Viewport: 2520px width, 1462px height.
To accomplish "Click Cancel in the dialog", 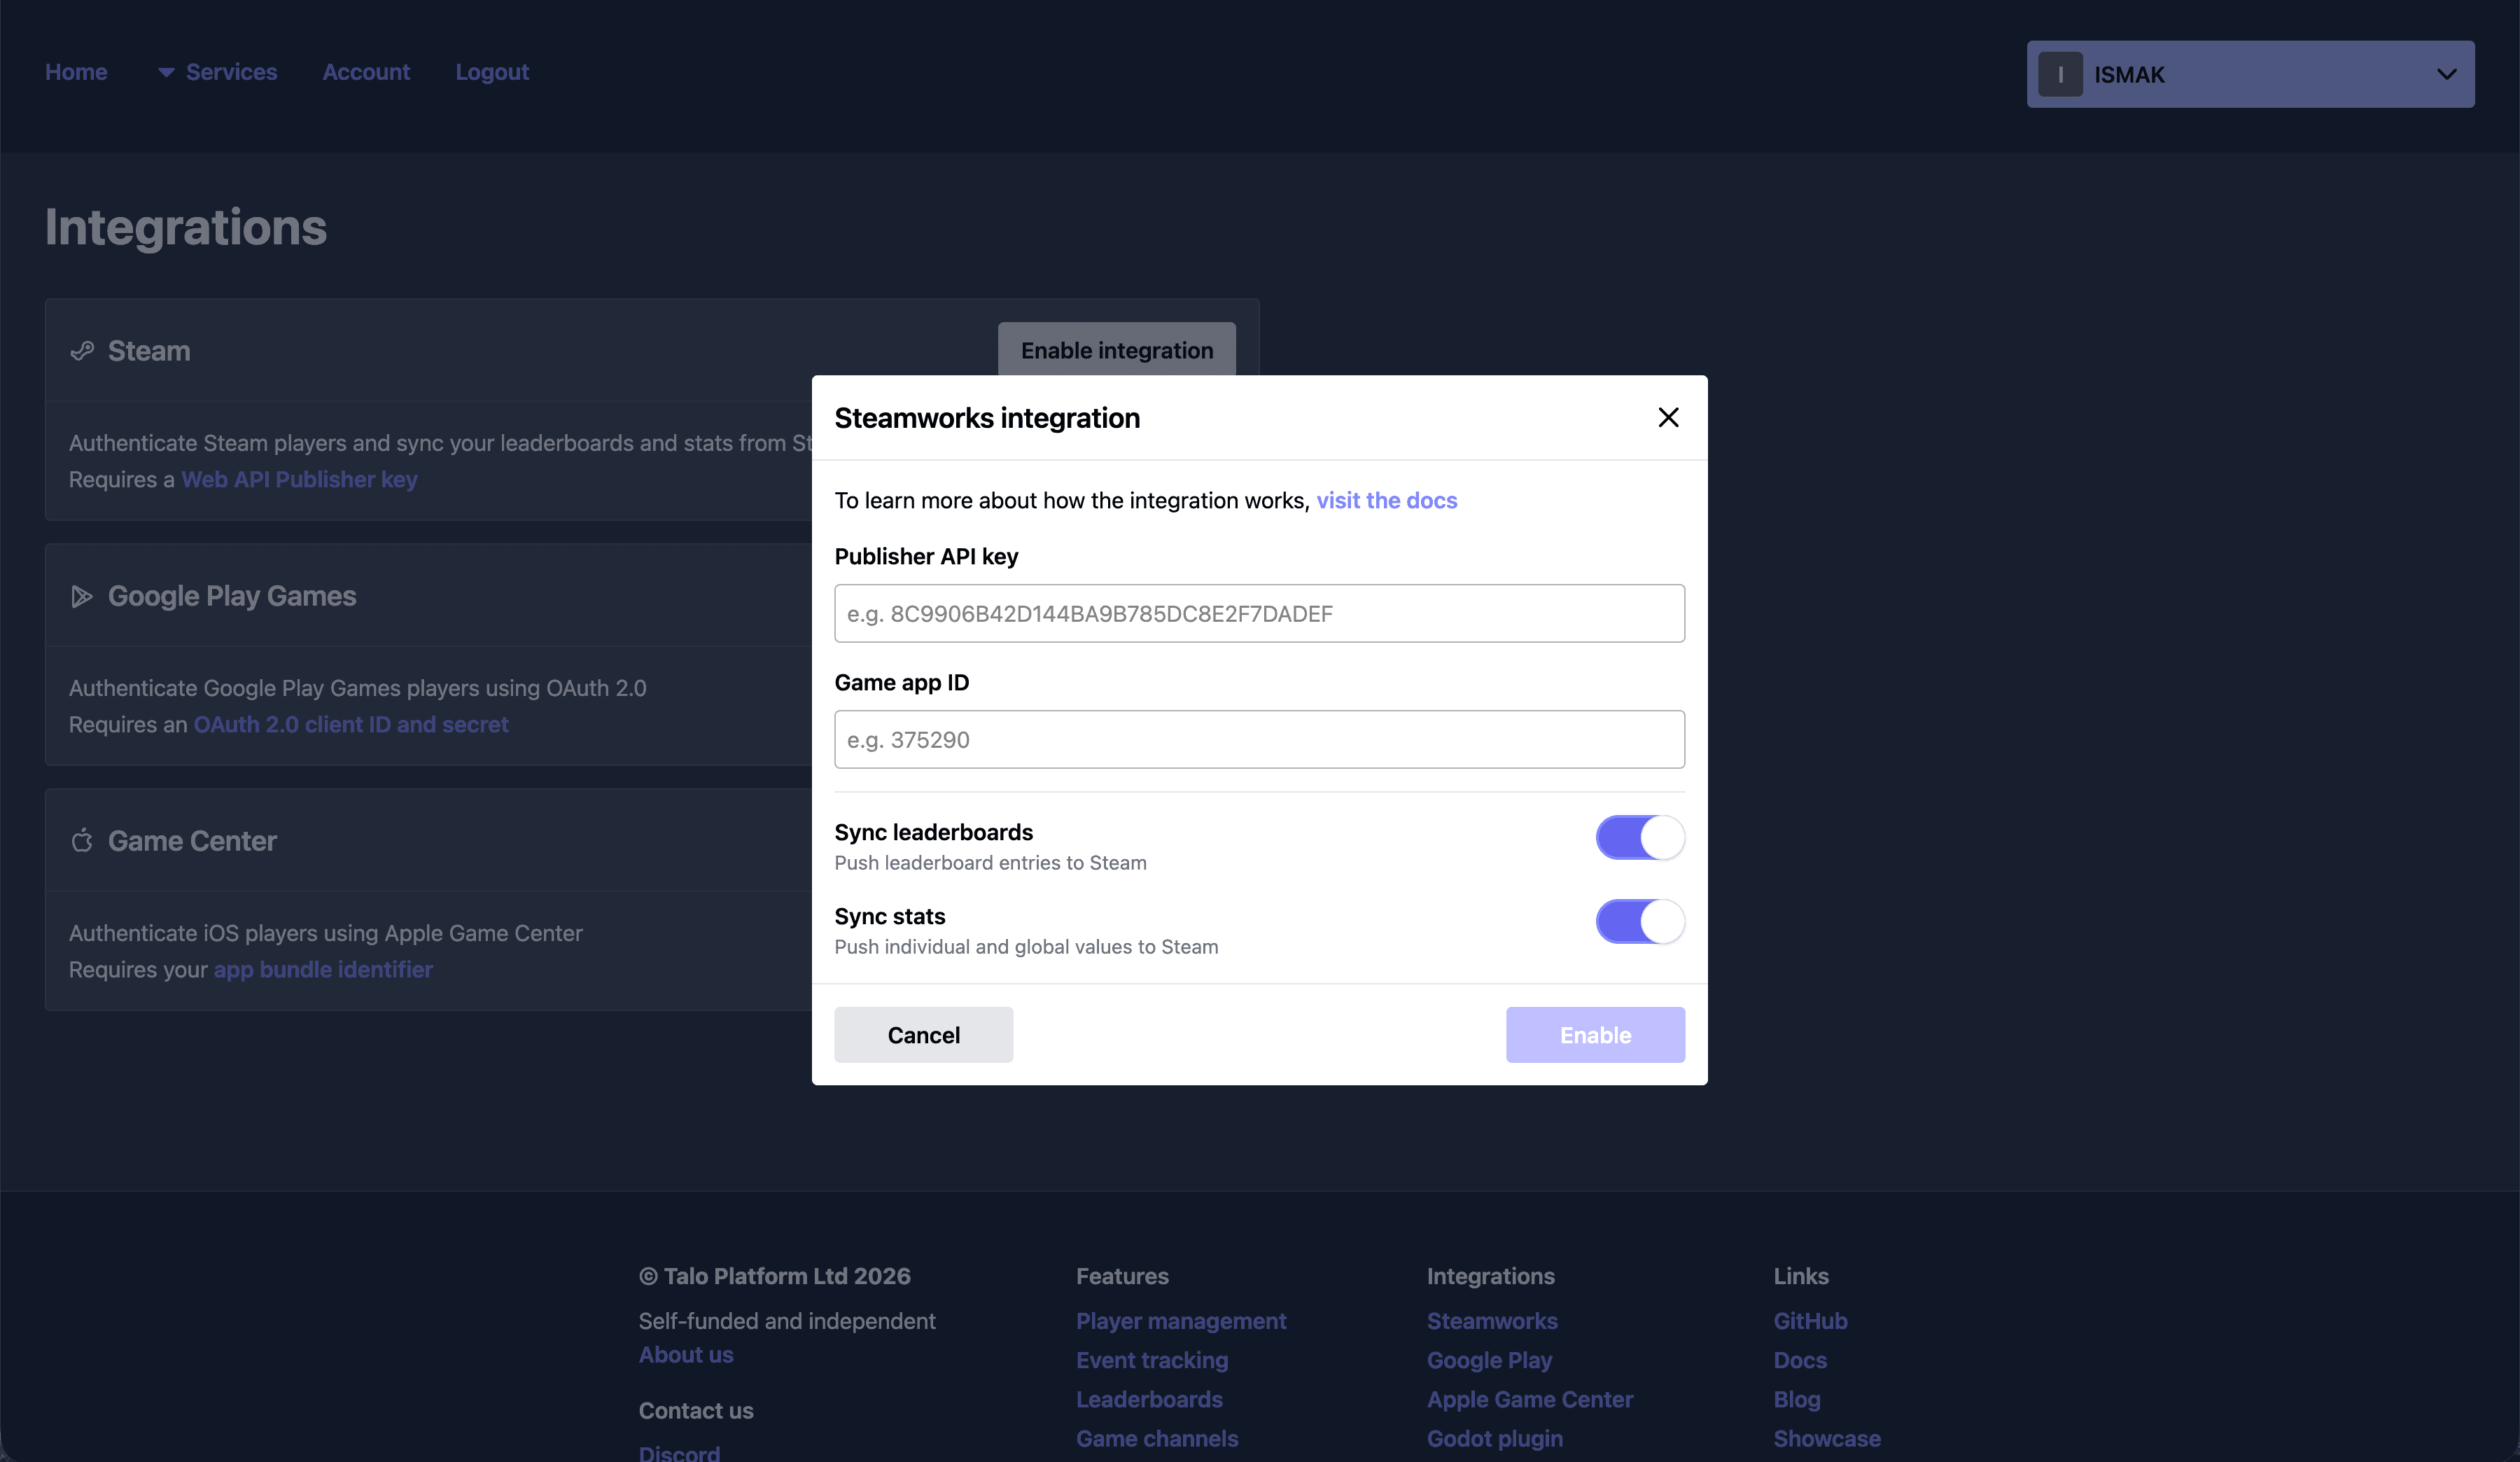I will point(923,1035).
